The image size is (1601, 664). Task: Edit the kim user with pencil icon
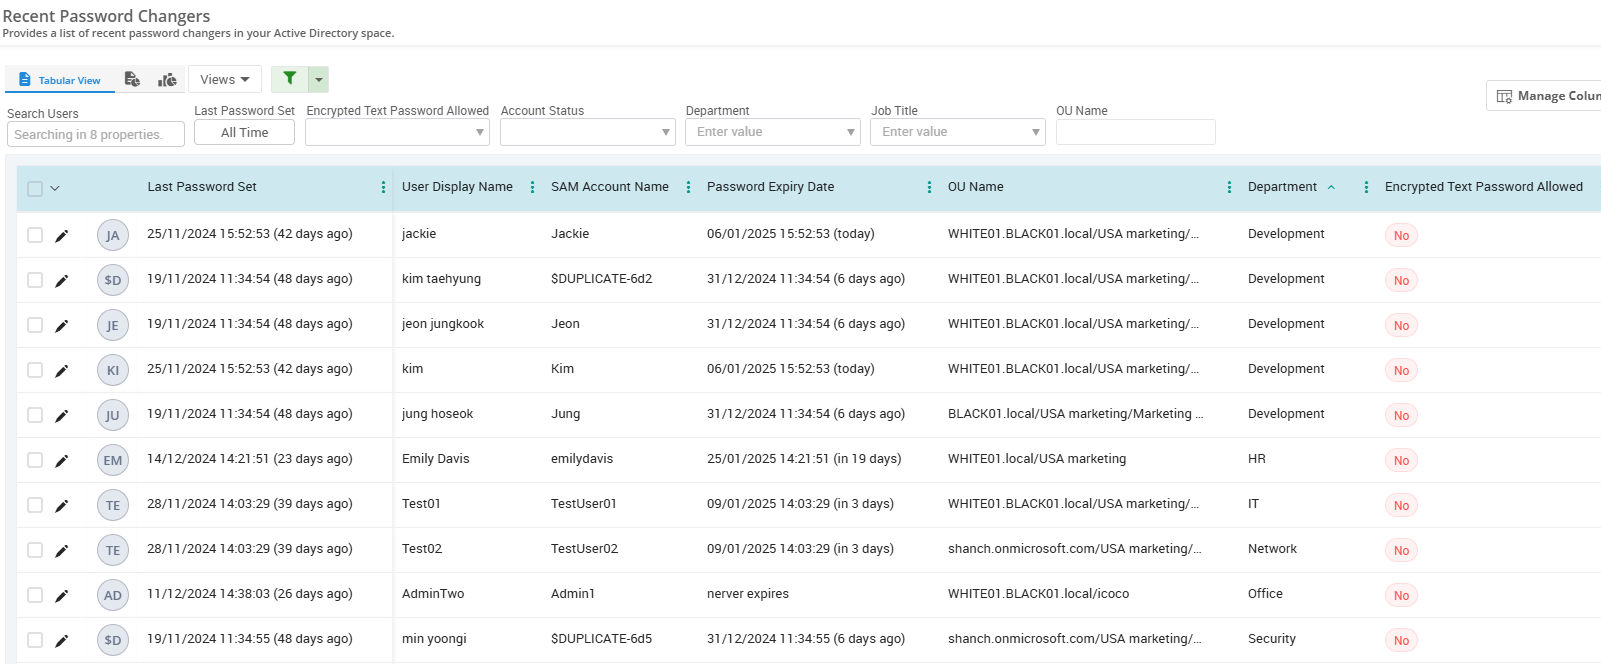coord(61,371)
